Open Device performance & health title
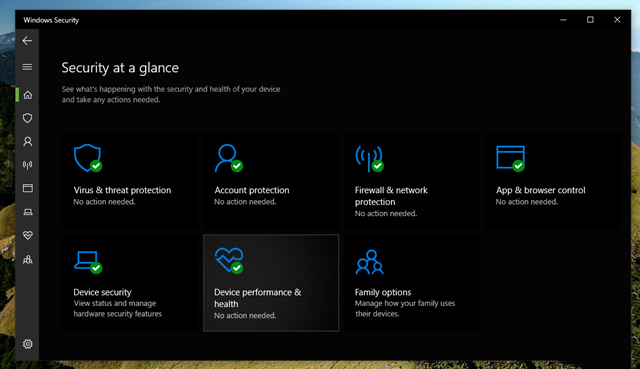Screen dimensions: 640x369 (258, 298)
